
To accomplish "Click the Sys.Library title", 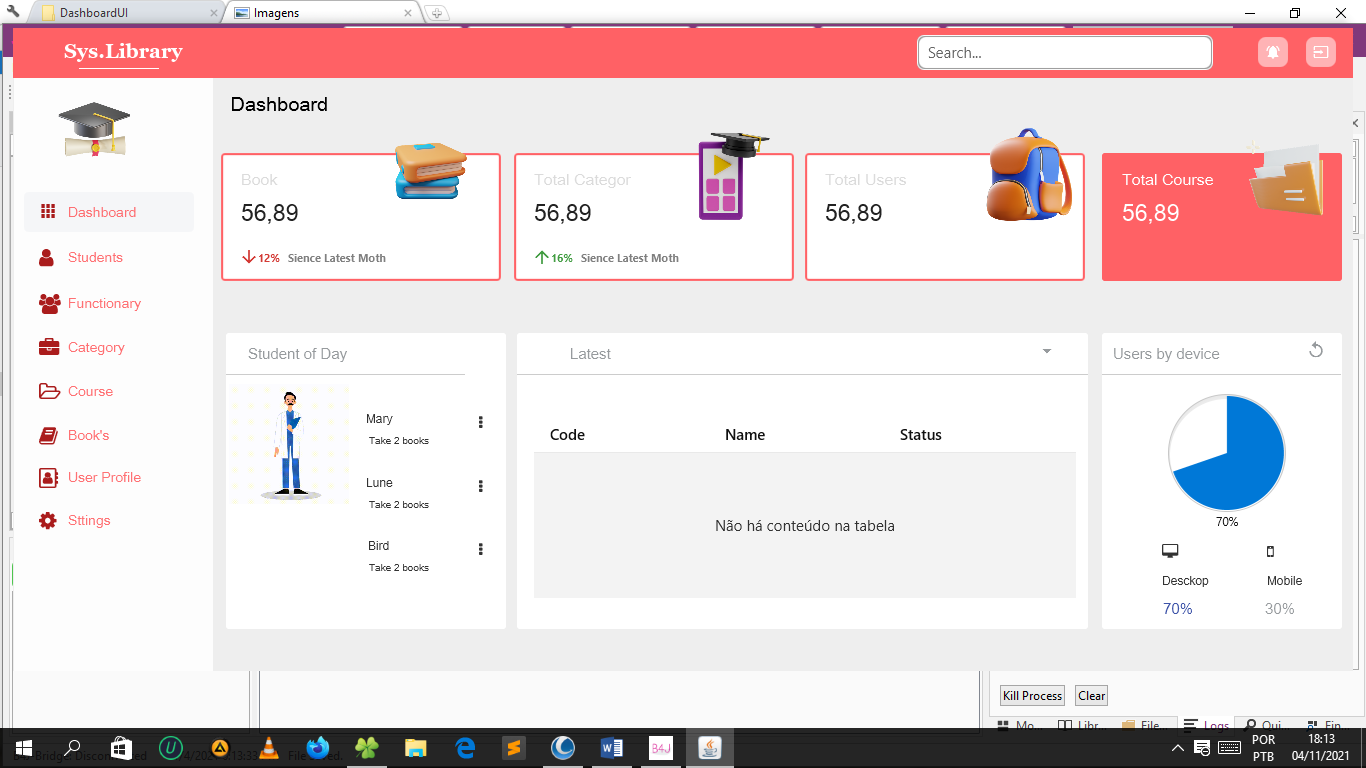I will pyautogui.click(x=123, y=51).
